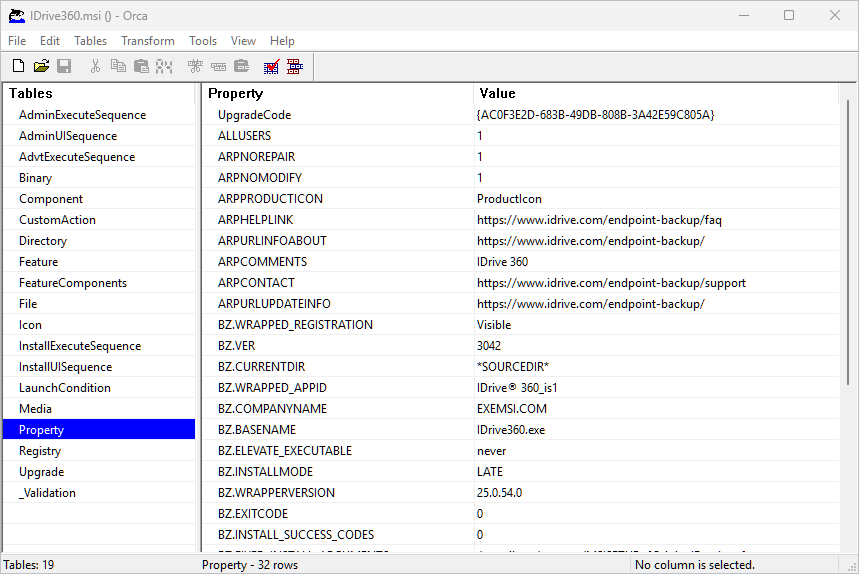
Task: Select the InstallExecuteSequence table
Action: click(80, 346)
